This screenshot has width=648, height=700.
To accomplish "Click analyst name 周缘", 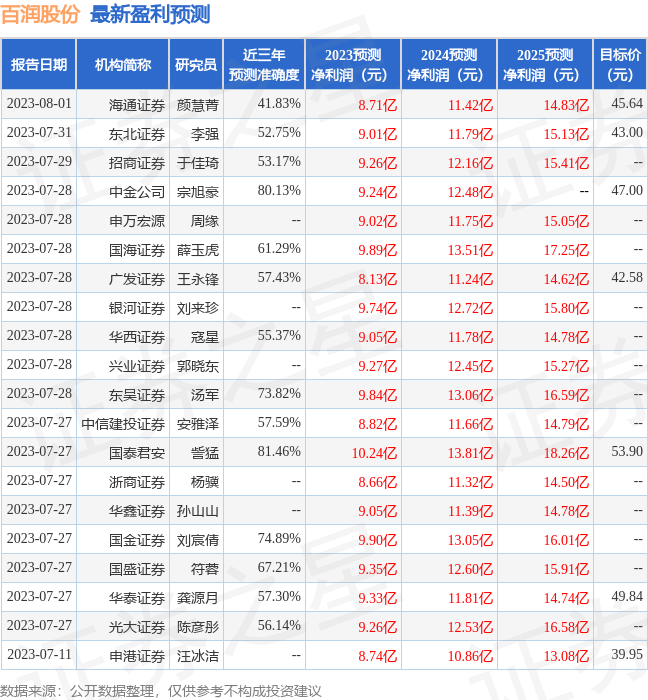I will [205, 221].
